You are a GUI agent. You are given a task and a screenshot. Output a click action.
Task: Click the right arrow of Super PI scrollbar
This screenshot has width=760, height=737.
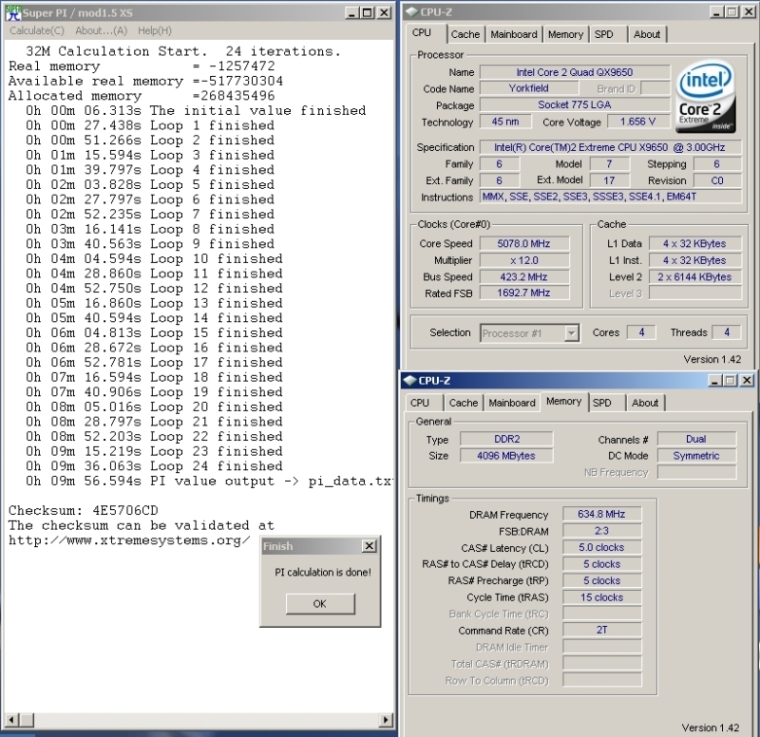386,720
